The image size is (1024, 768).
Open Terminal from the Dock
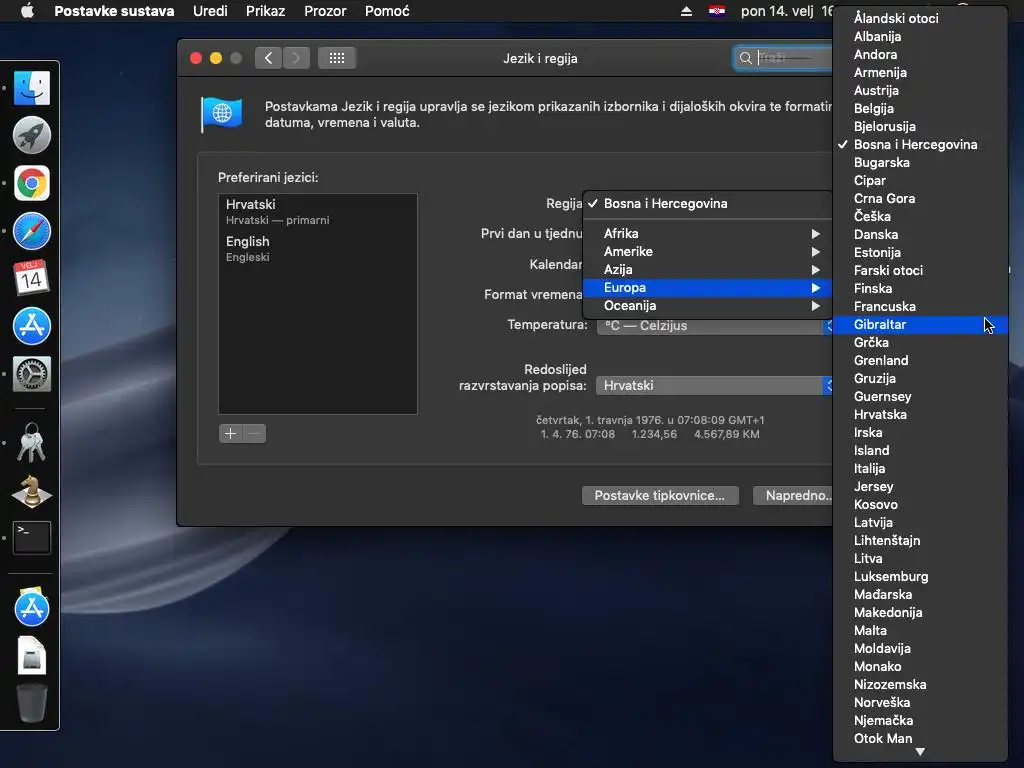[x=31, y=537]
